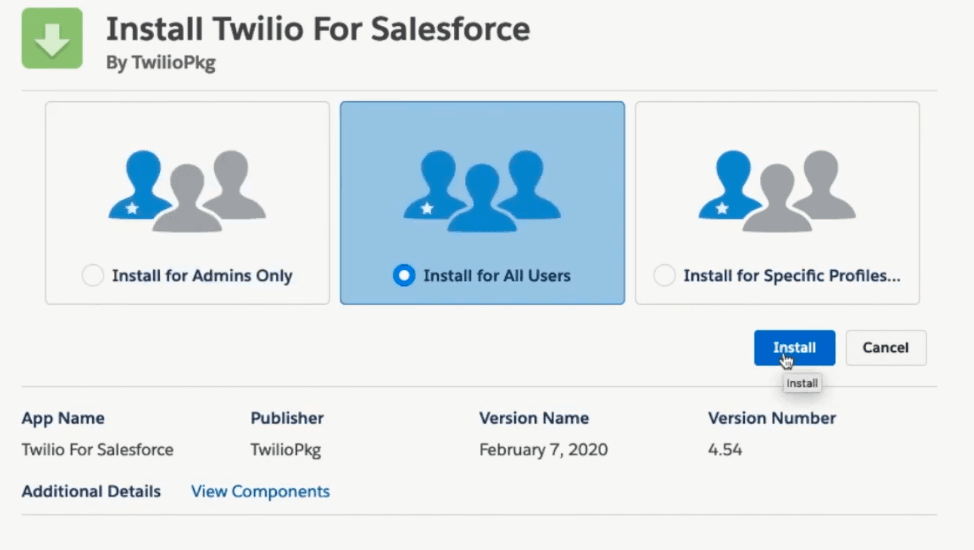Click the By TwilioPkg subtitle text
Image resolution: width=974 pixels, height=550 pixels.
160,62
